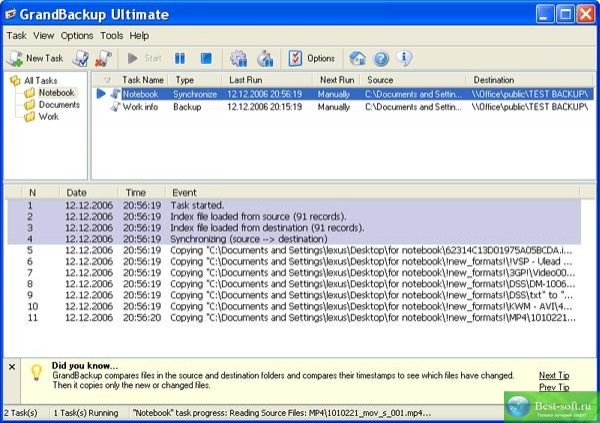
Task: Click the Next Tip link
Action: coord(553,375)
